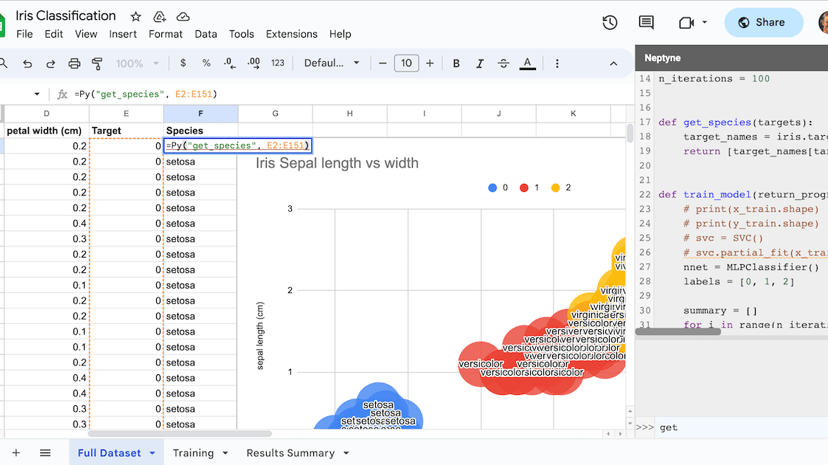Open the View menu
The width and height of the screenshot is (828, 465).
tap(86, 34)
